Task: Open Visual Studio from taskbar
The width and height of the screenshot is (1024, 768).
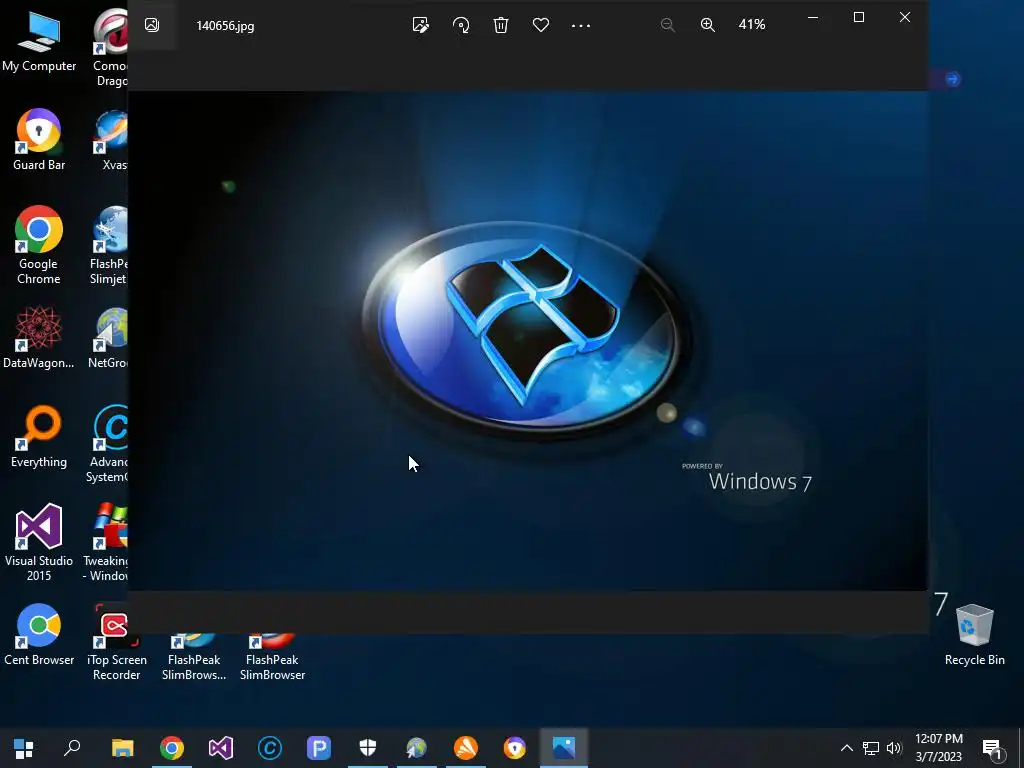Action: (221, 748)
